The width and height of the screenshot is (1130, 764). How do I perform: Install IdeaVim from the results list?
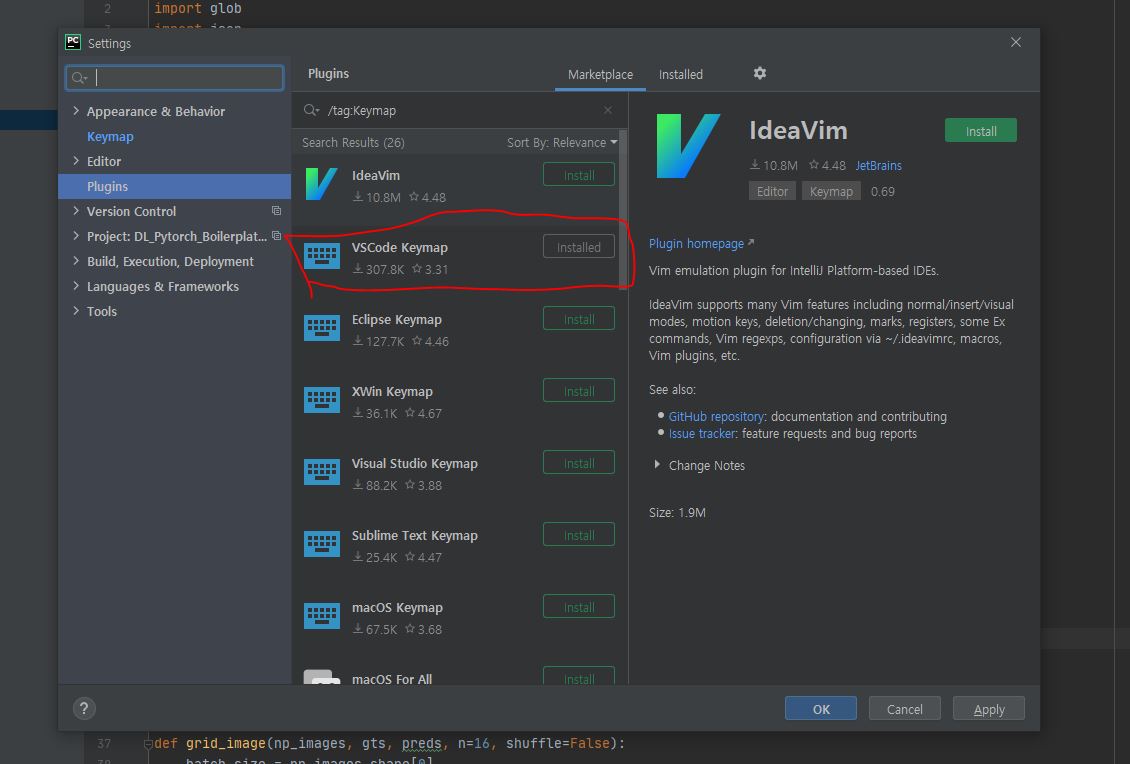pos(579,174)
